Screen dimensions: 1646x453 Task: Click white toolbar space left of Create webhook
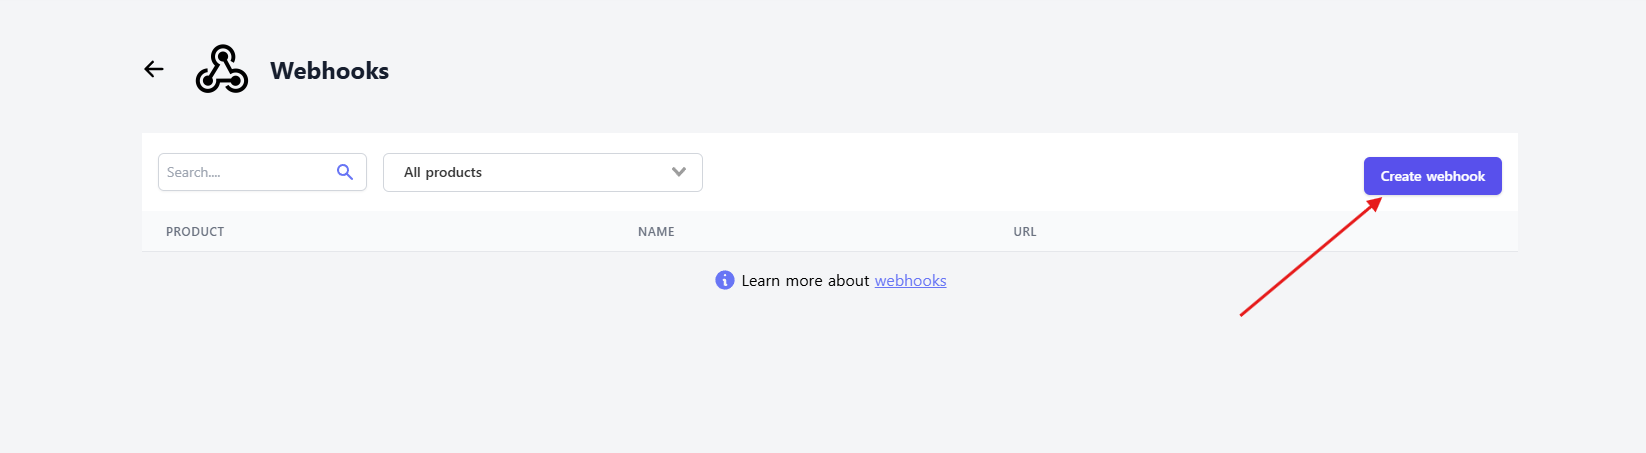click(x=1030, y=172)
